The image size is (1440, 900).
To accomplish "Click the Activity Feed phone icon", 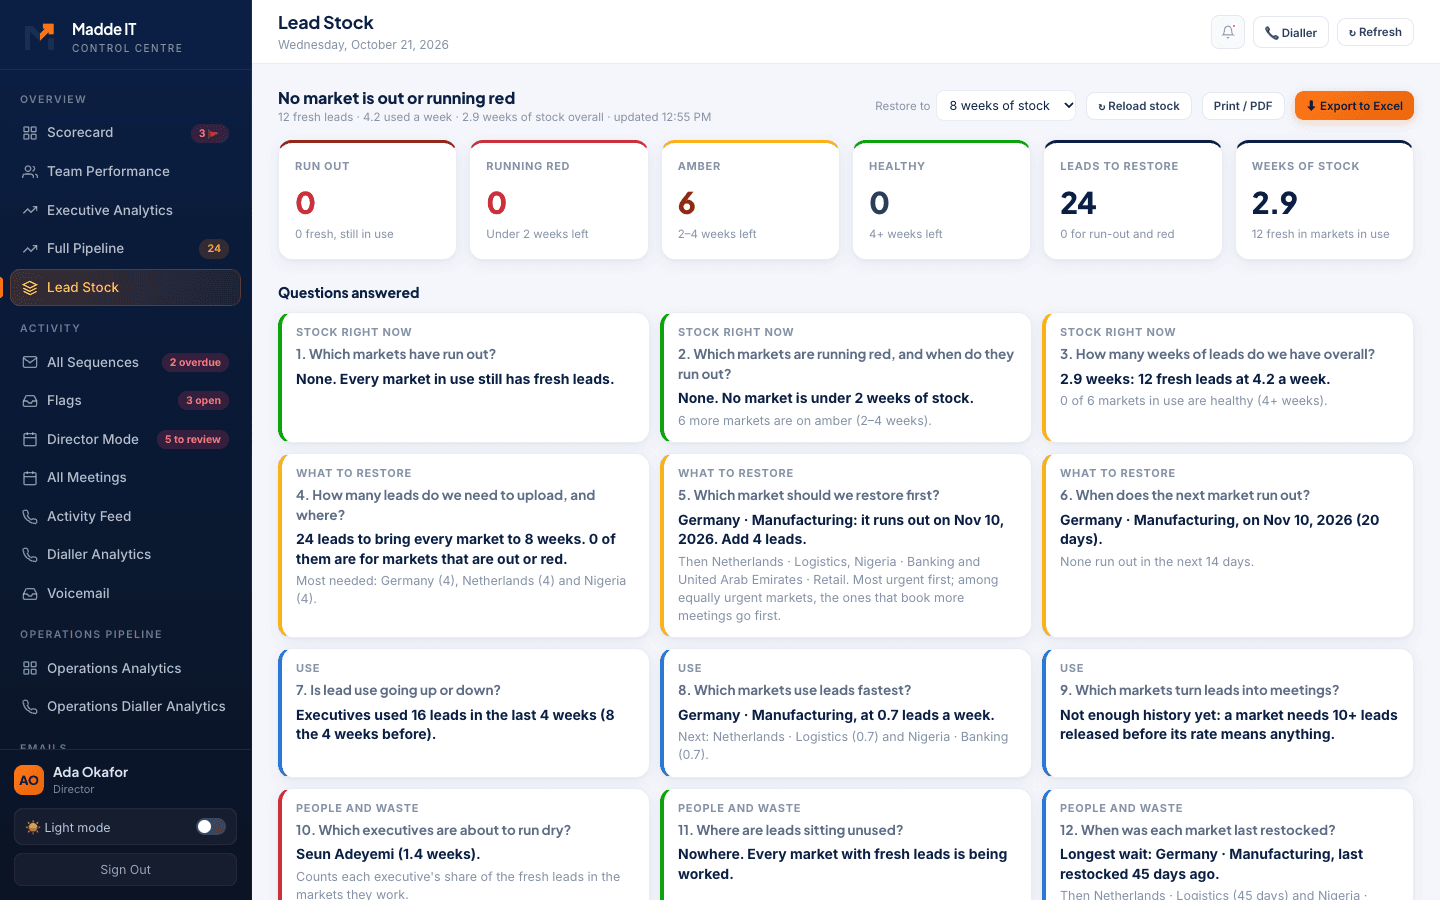I will [x=30, y=517].
